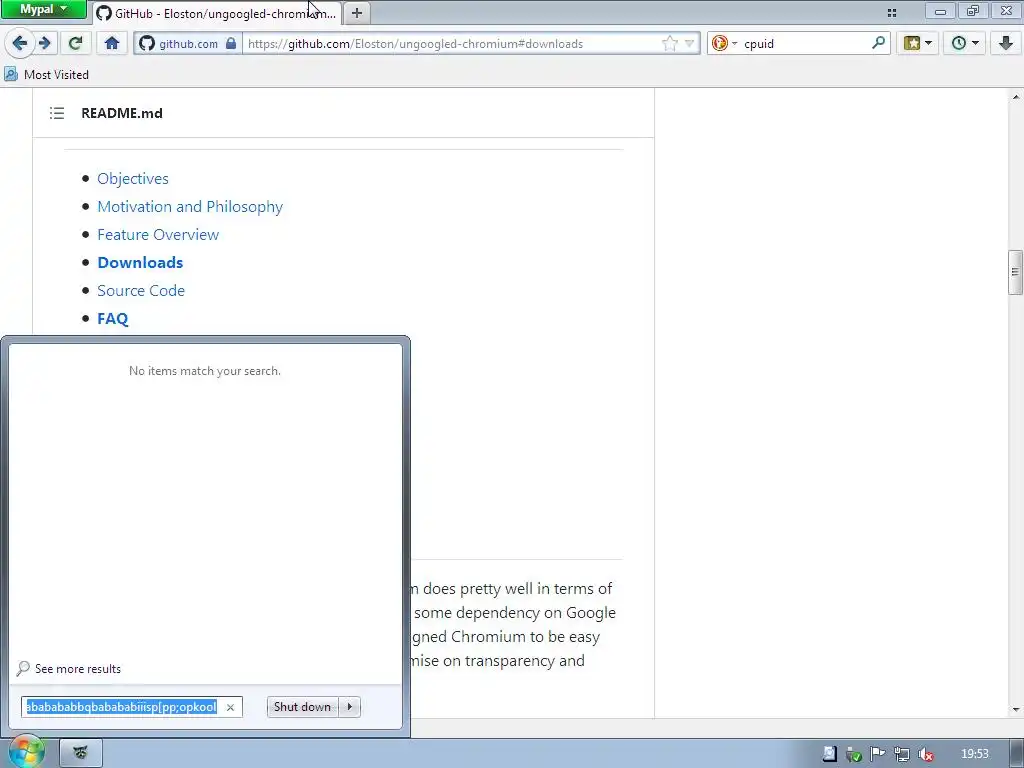Click the Show desktop strip
The height and width of the screenshot is (768, 1024).
(x=1019, y=754)
